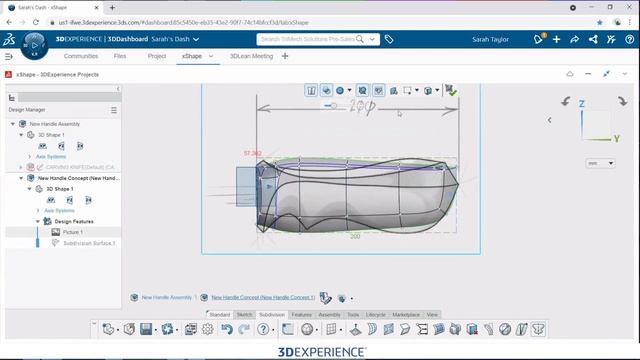The image size is (640, 360).
Task: Open the 3DLean Meeting tab
Action: pos(251,56)
